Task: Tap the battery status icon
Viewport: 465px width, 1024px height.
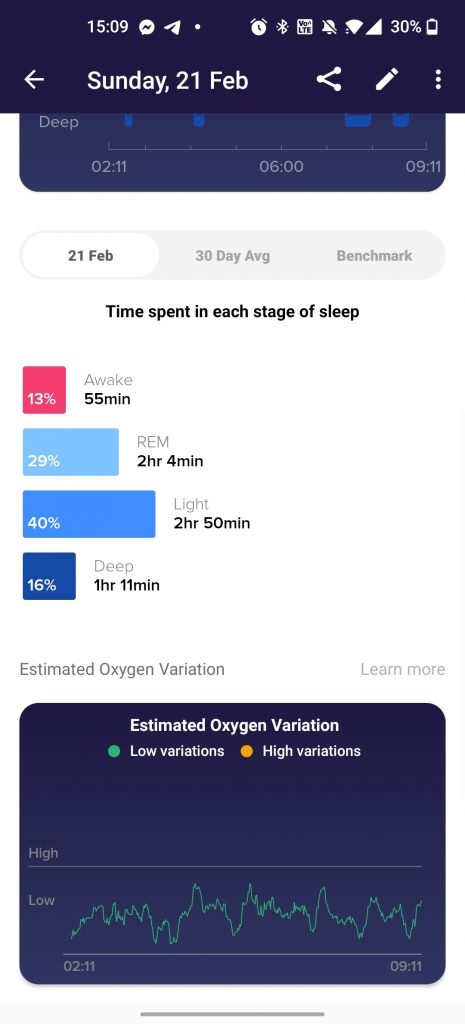Action: click(x=432, y=27)
